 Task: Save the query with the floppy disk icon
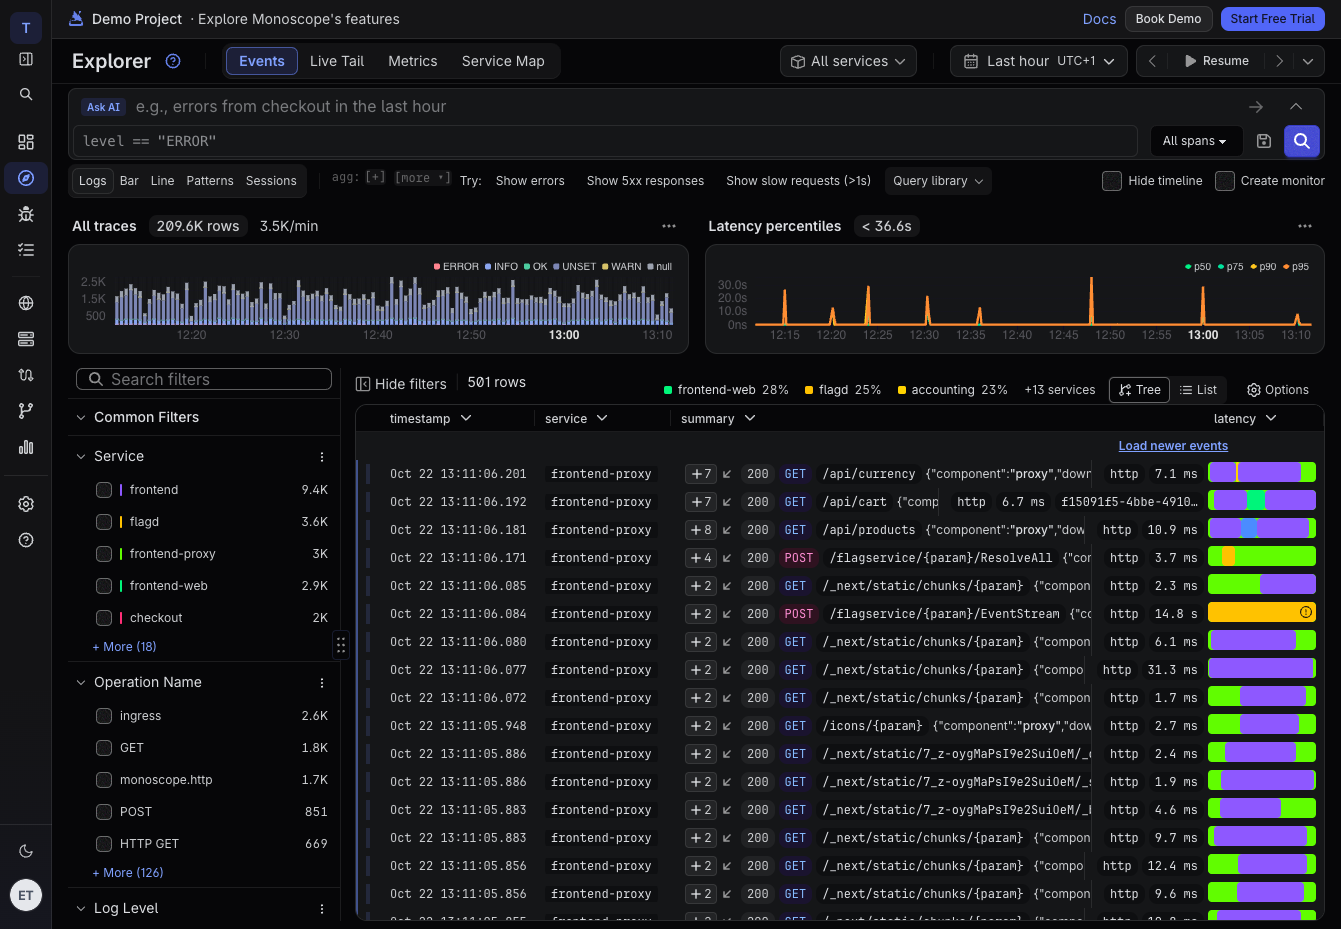tap(1264, 141)
